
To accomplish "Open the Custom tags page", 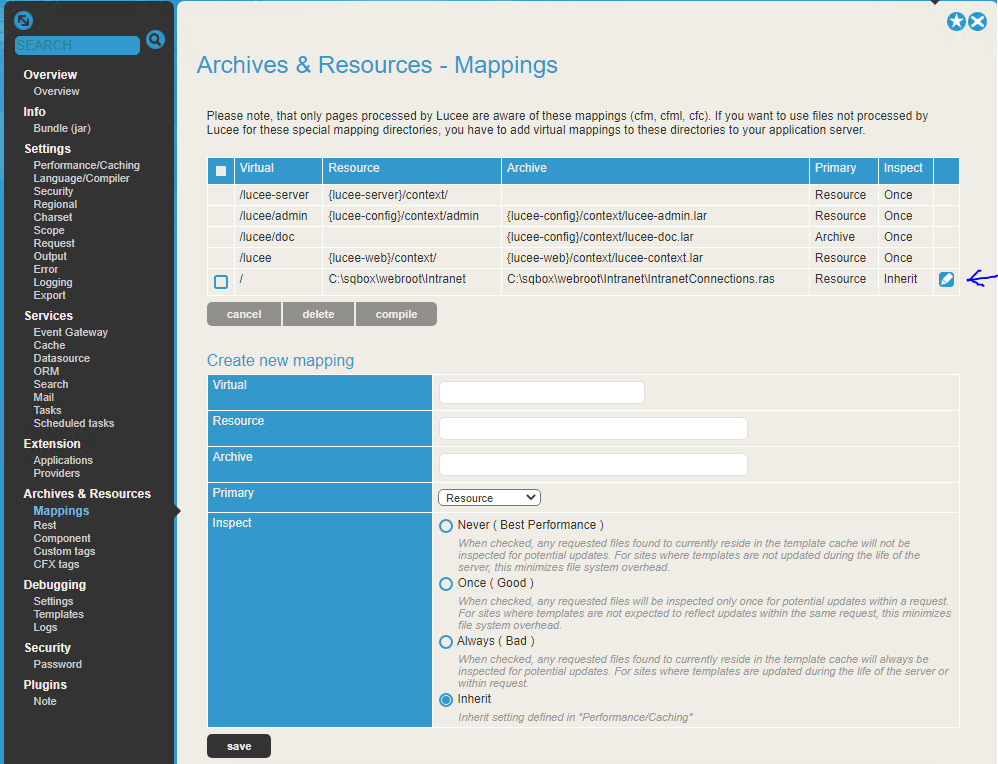I will pyautogui.click(x=64, y=551).
